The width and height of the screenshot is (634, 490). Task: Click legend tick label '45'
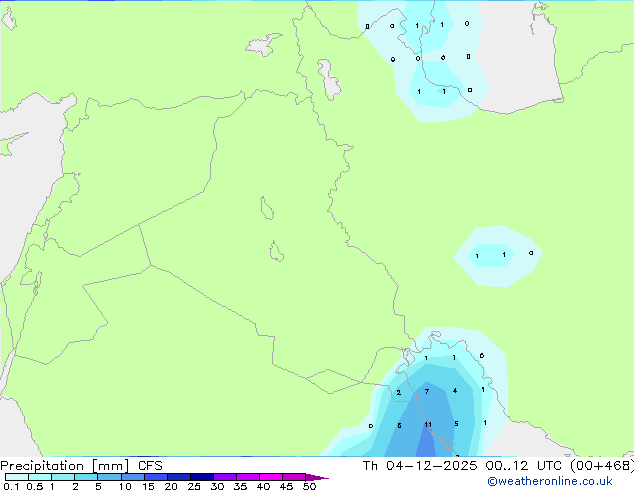286,486
